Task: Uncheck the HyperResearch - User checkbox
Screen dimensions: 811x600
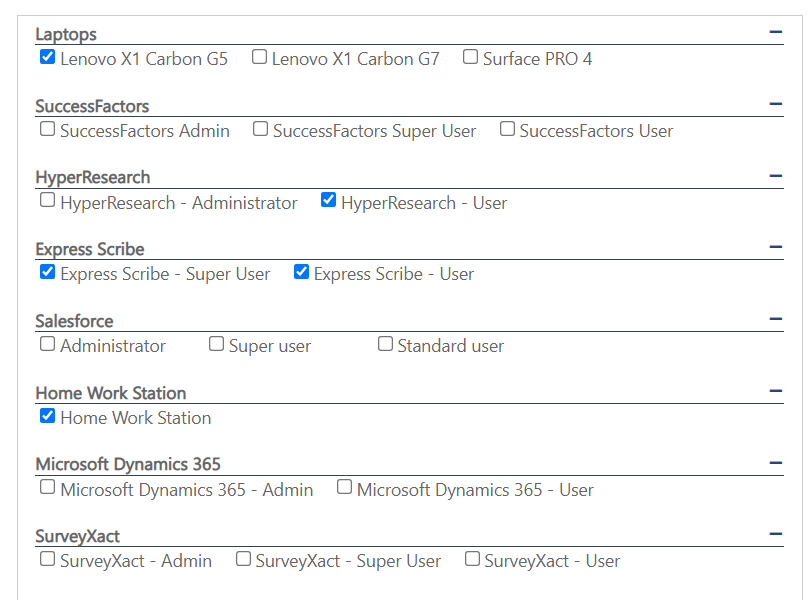Action: click(328, 201)
